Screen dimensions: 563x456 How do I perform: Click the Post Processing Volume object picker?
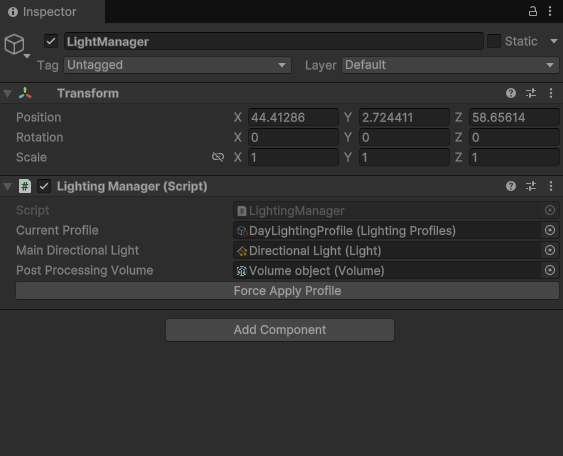[550, 270]
